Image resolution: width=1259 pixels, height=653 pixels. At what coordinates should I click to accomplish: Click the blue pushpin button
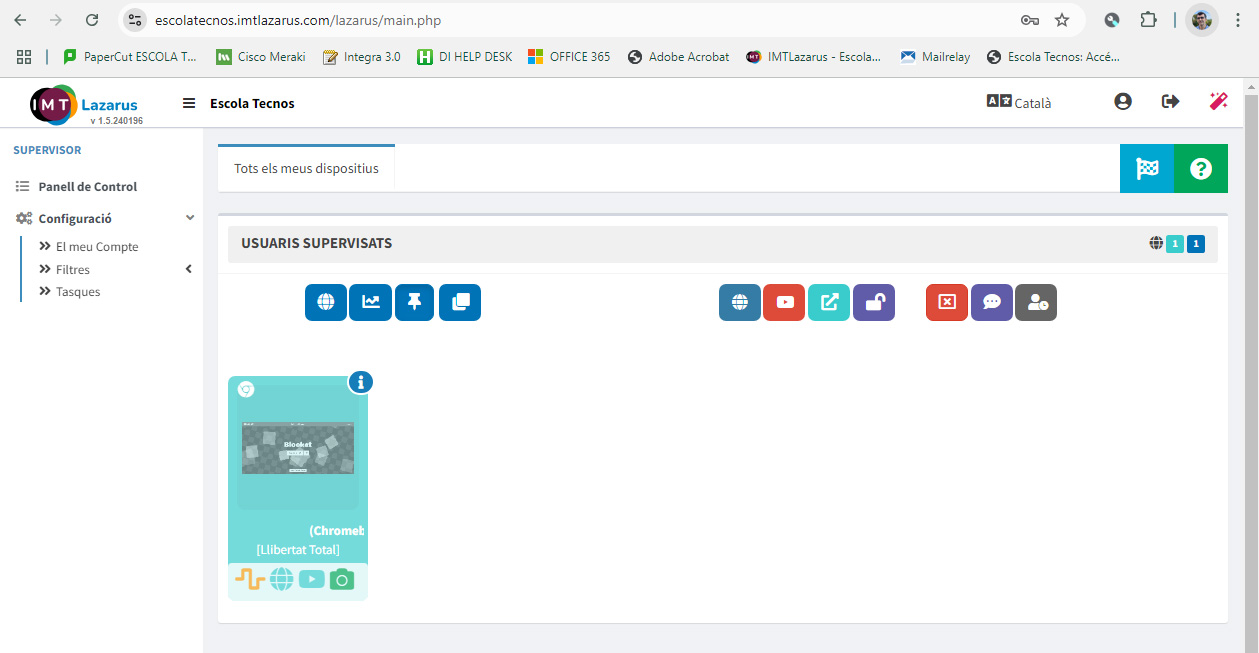coord(414,302)
